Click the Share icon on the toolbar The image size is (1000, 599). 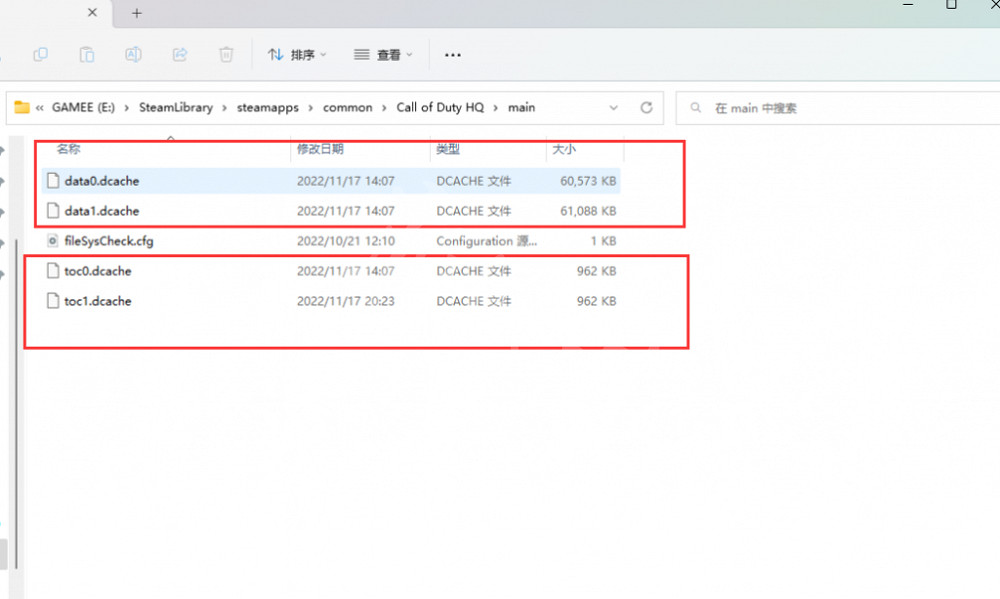[x=180, y=55]
